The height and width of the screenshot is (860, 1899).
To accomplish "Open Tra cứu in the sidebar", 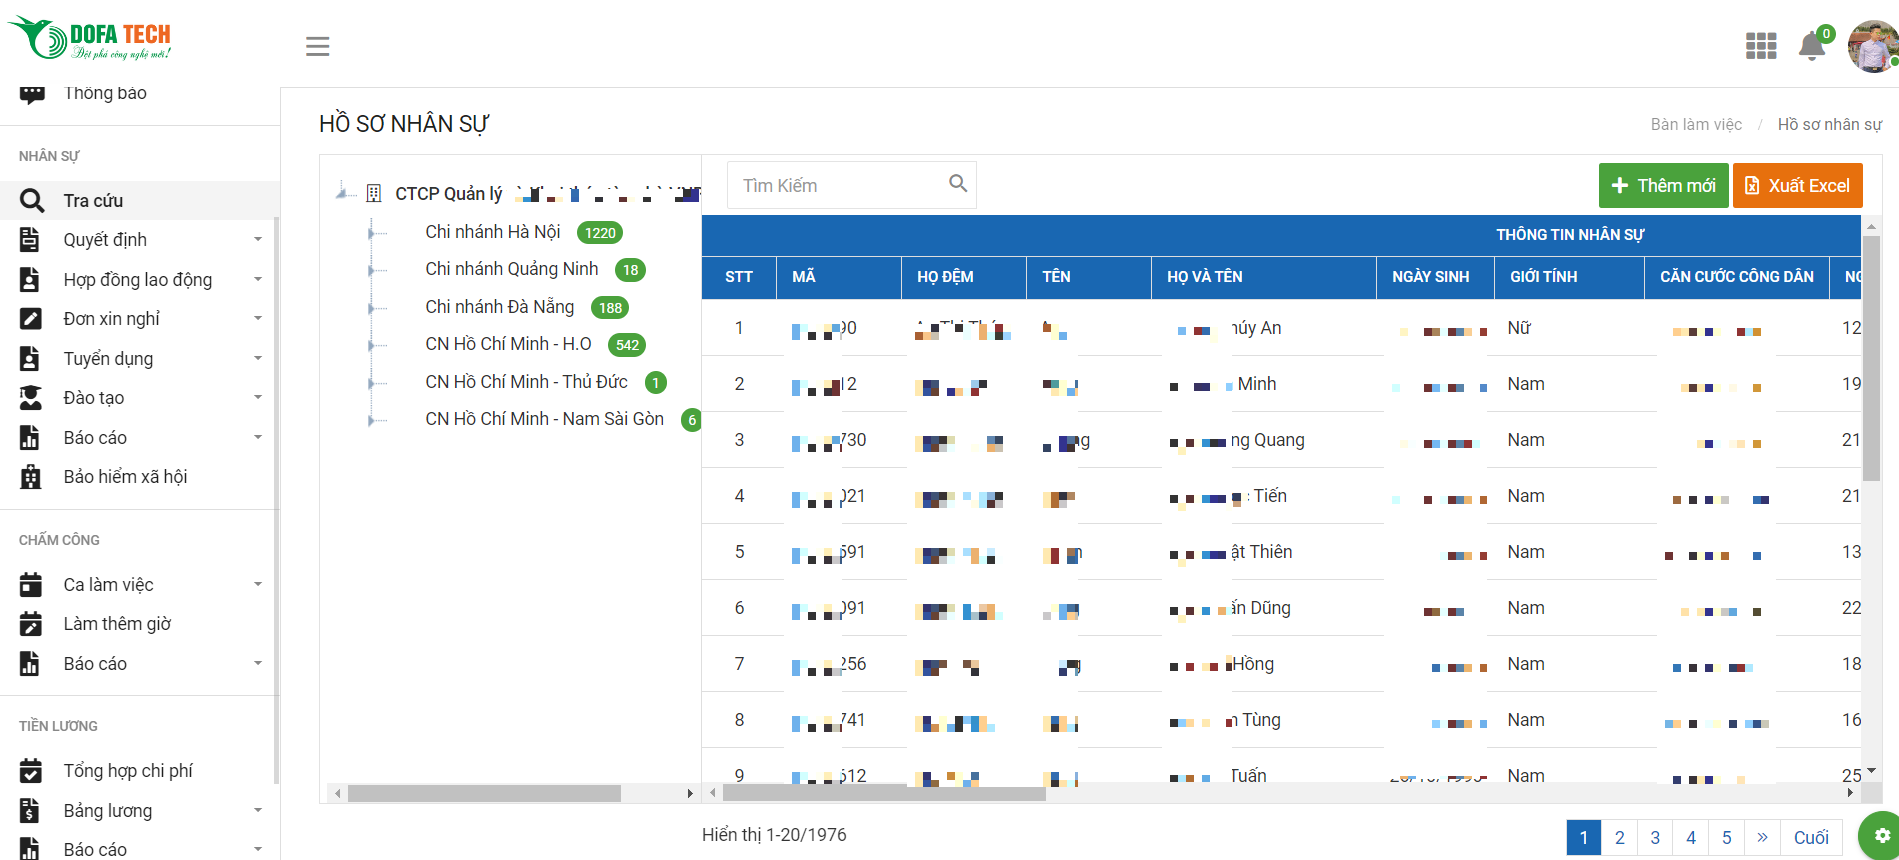I will (x=93, y=201).
